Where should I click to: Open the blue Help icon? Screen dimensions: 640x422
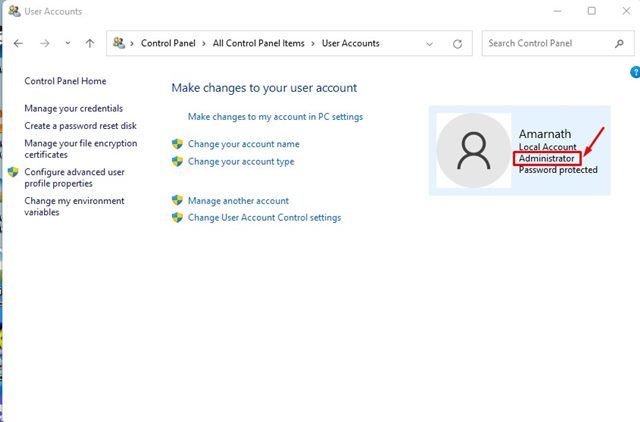(635, 72)
